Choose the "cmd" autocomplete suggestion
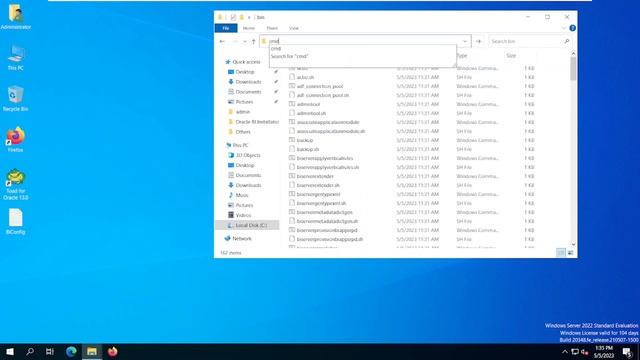Screen dimensions: 640x360 pyautogui.click(x=362, y=49)
